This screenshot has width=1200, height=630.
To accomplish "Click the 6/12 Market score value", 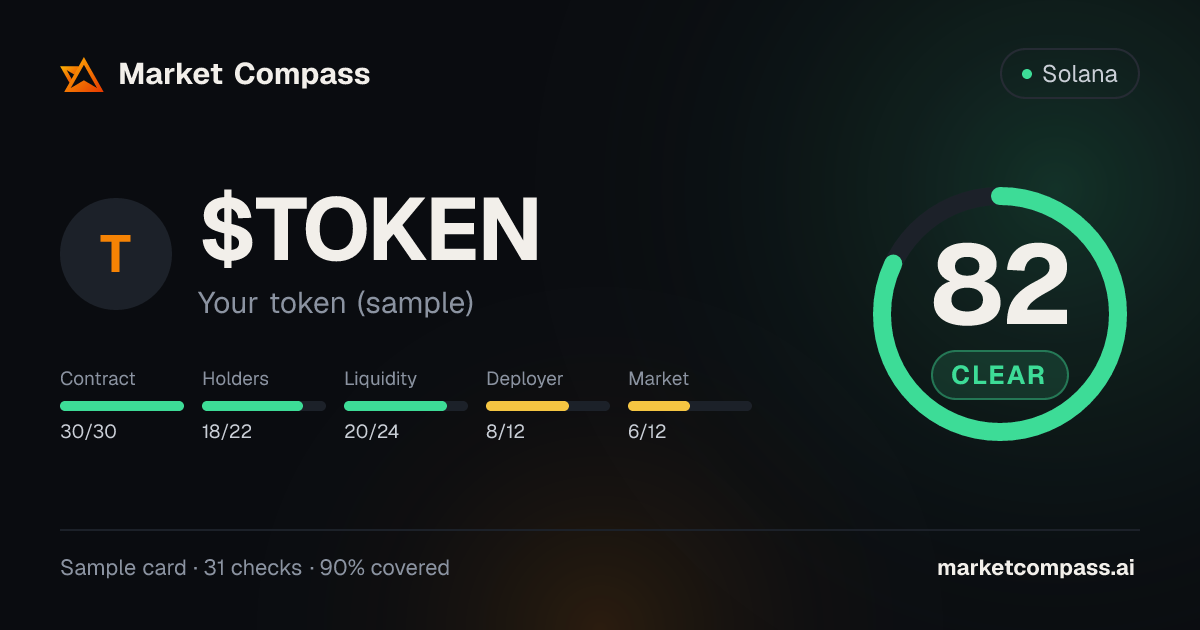I will coord(647,432).
